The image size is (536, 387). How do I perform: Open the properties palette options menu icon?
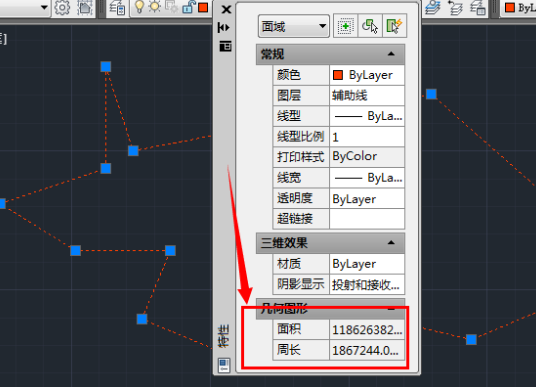coord(225,46)
